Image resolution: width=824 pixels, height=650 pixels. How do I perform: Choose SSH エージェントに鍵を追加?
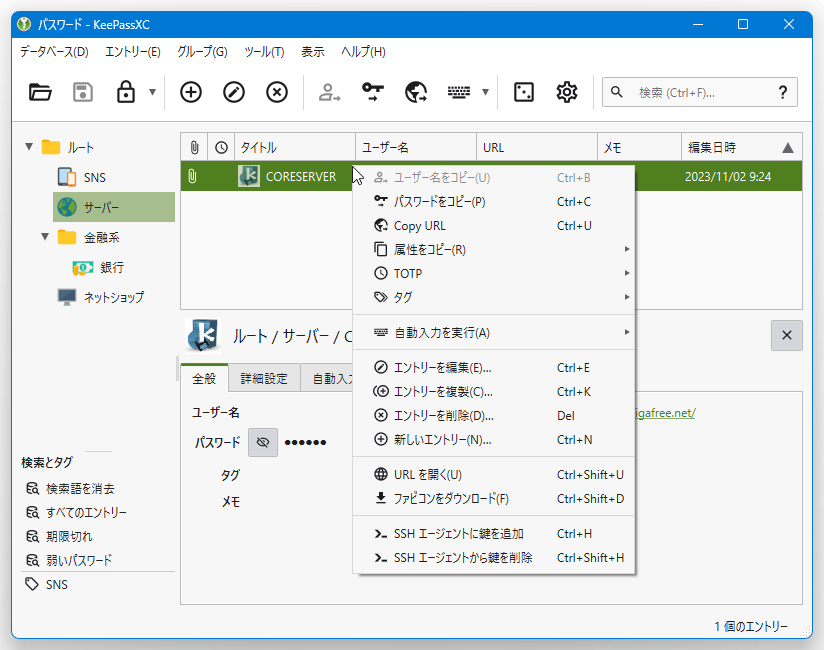pyautogui.click(x=493, y=534)
